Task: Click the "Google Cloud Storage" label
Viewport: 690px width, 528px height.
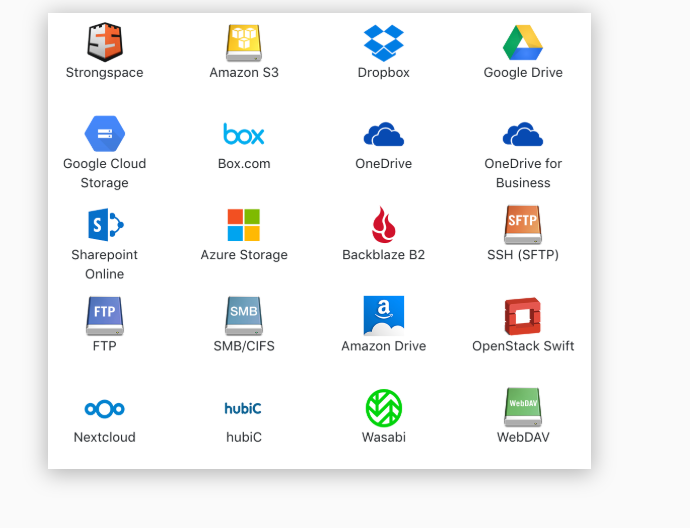Action: pos(105,173)
